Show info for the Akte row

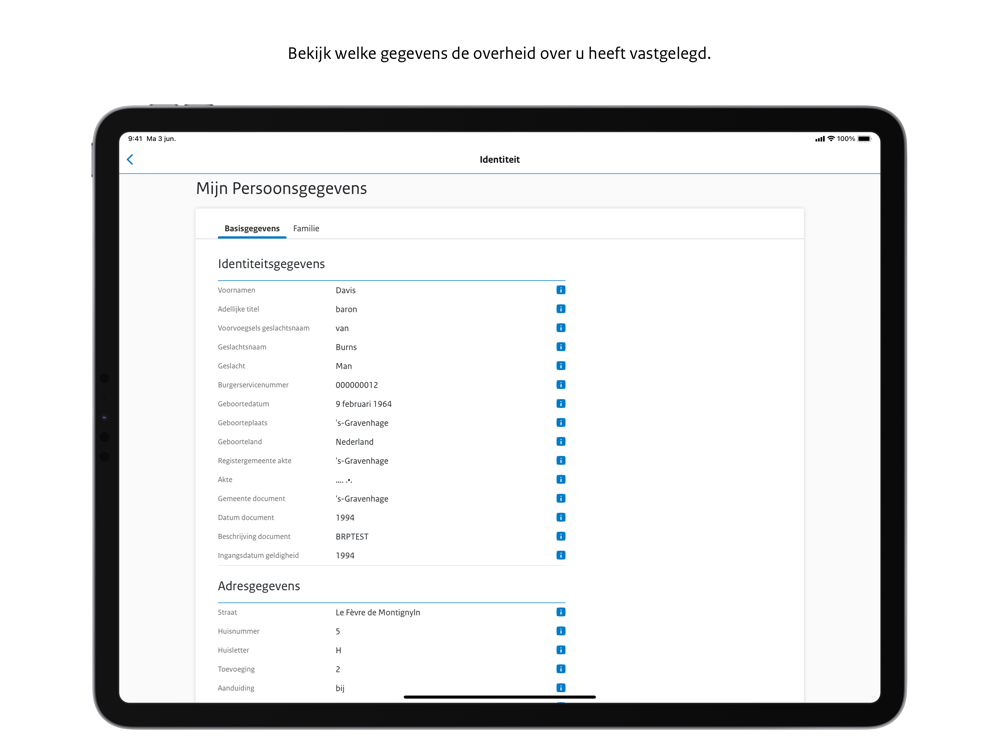click(x=561, y=480)
